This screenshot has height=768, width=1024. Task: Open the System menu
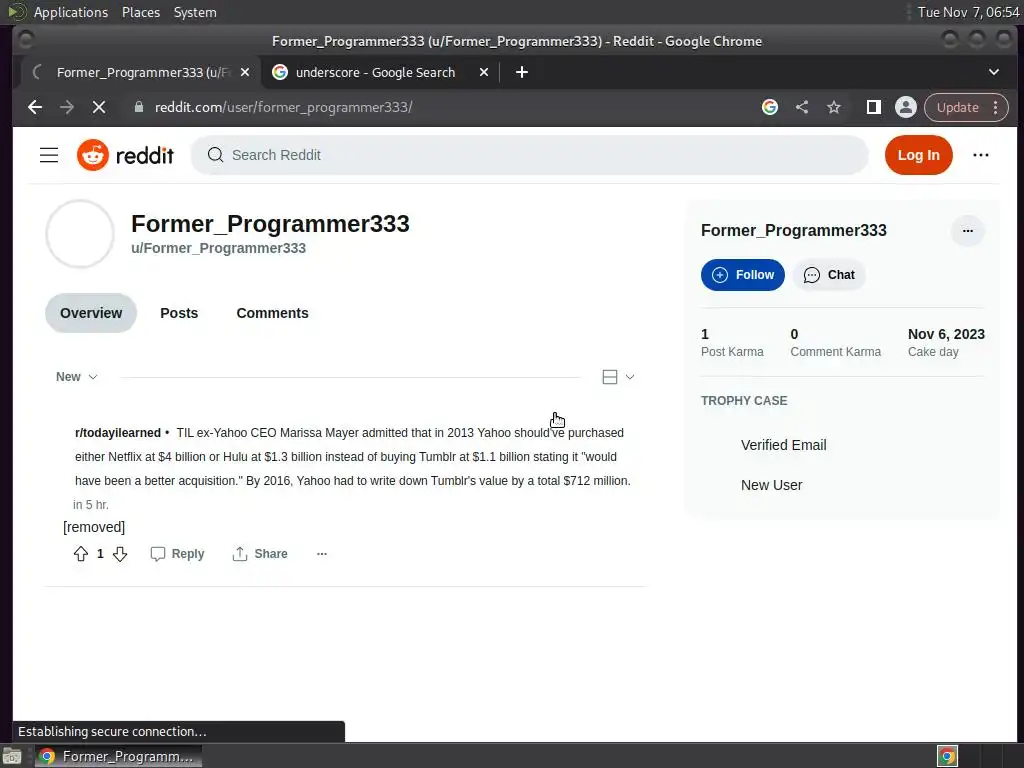[195, 12]
